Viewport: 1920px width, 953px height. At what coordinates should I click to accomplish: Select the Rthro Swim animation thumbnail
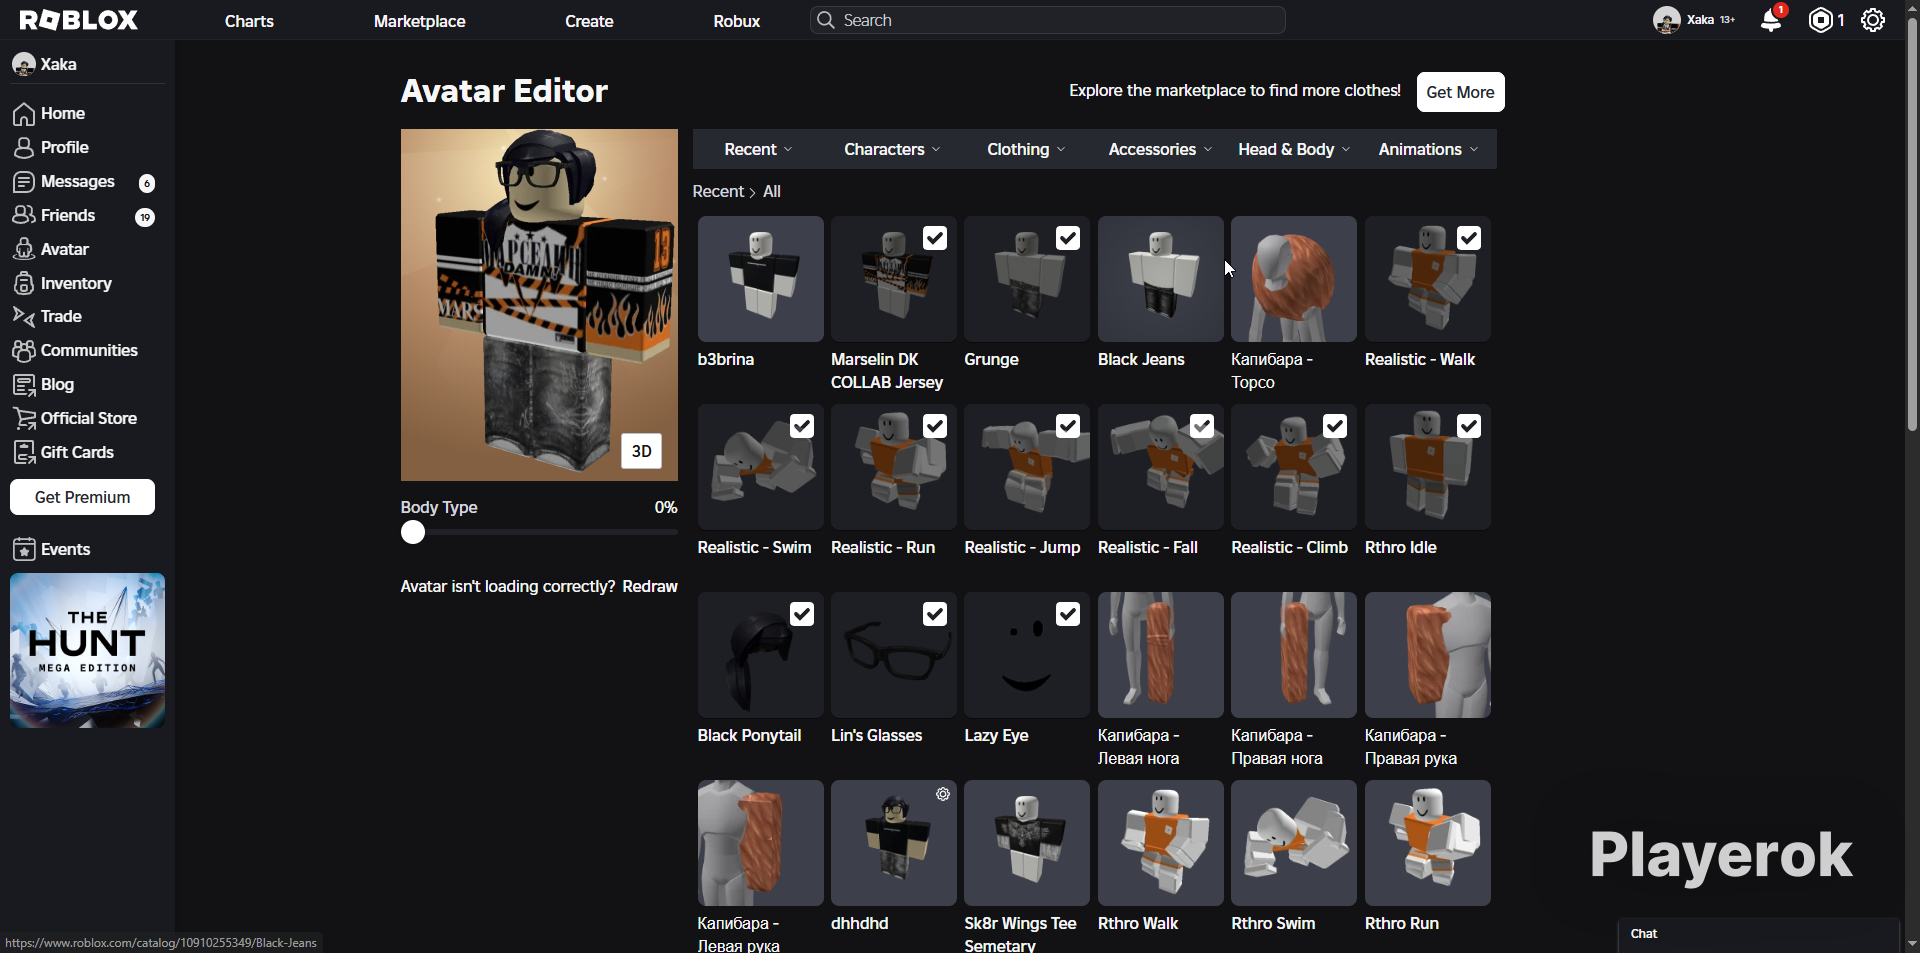pos(1294,843)
